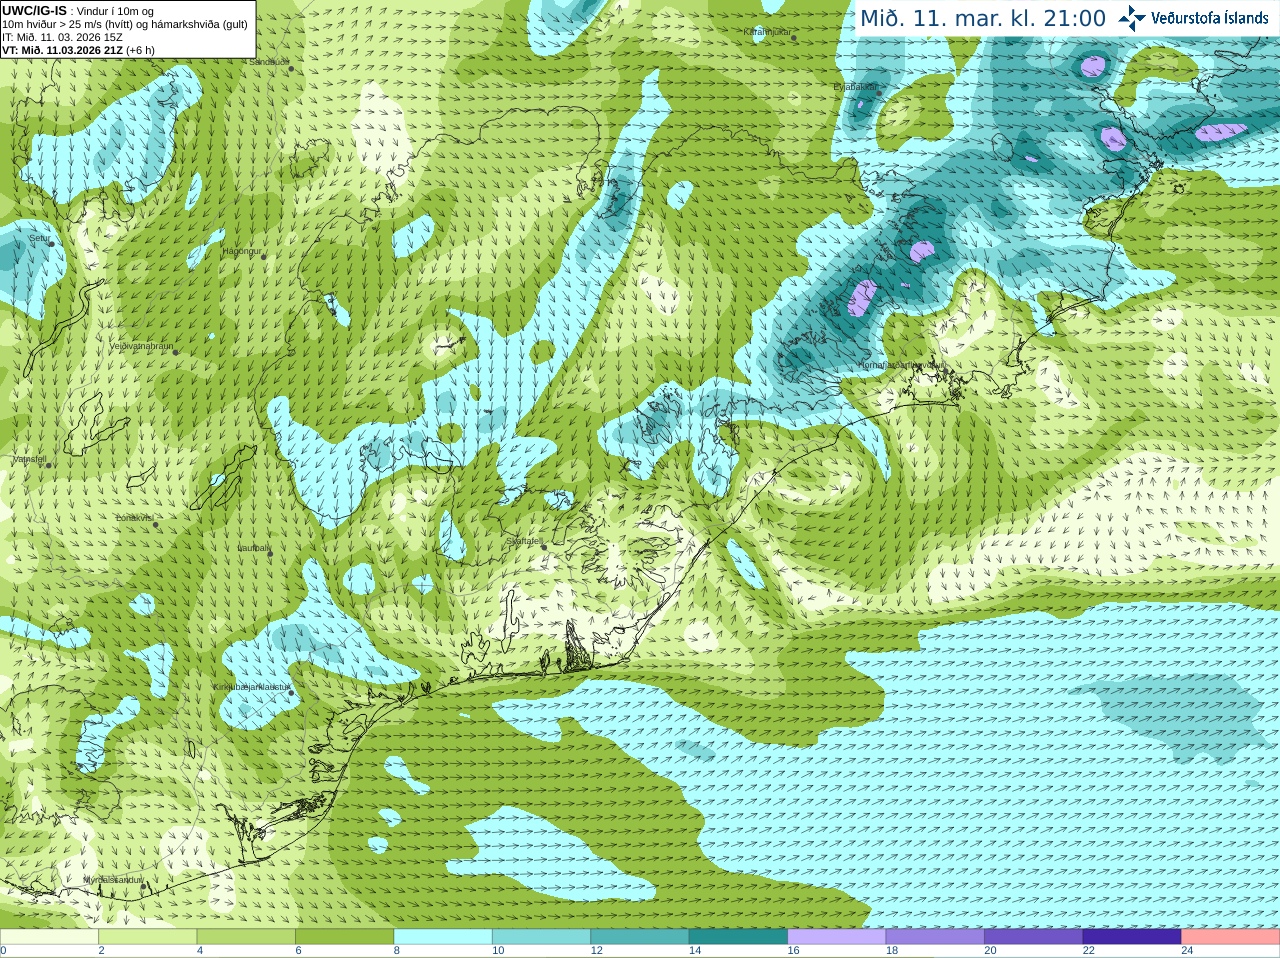Click the 'Veðurstofa Íslands' logo text
Image resolution: width=1280 pixels, height=958 pixels.
pos(1210,18)
